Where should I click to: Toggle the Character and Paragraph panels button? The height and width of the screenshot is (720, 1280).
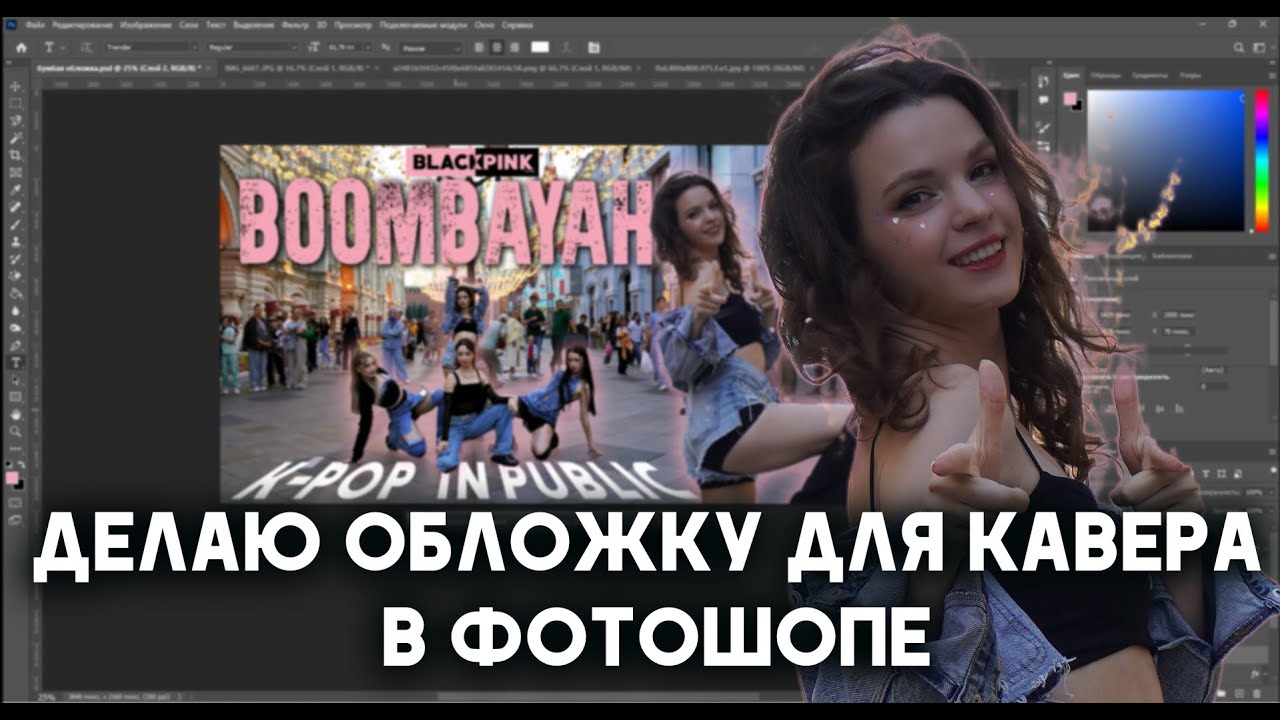593,47
